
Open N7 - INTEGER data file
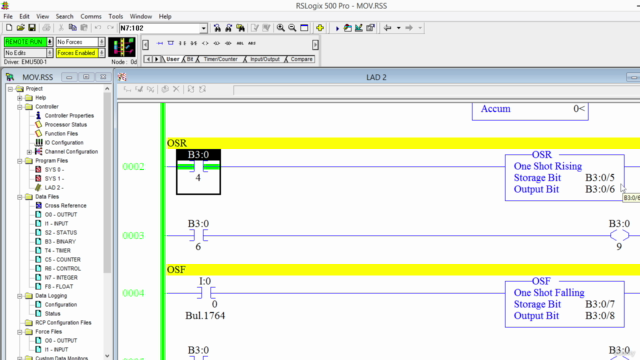pyautogui.click(x=56, y=278)
